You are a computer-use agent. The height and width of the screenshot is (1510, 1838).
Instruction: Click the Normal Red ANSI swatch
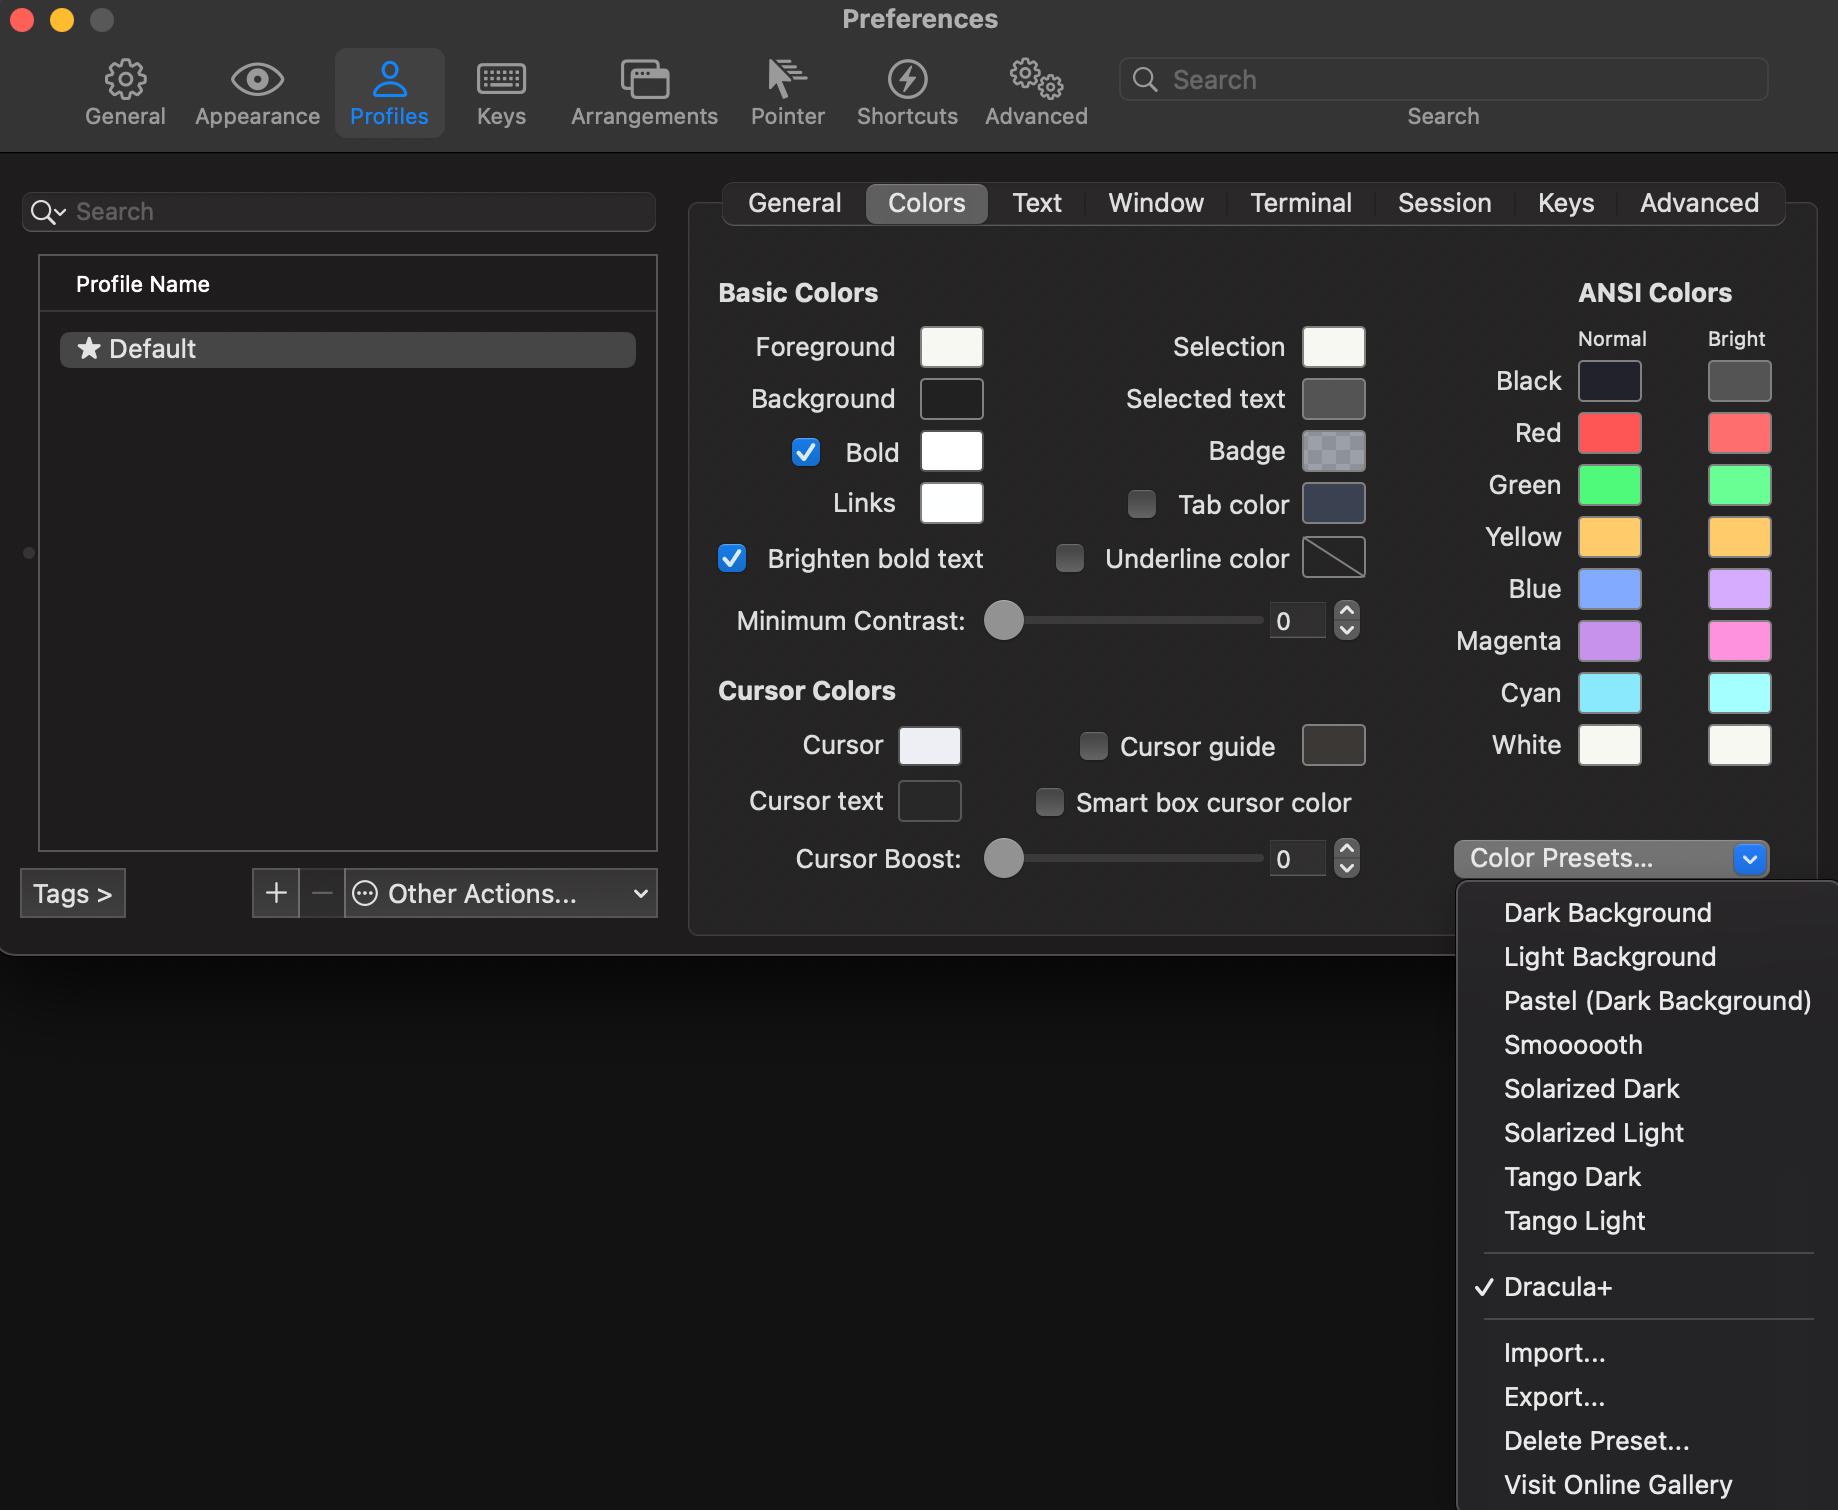click(x=1609, y=433)
